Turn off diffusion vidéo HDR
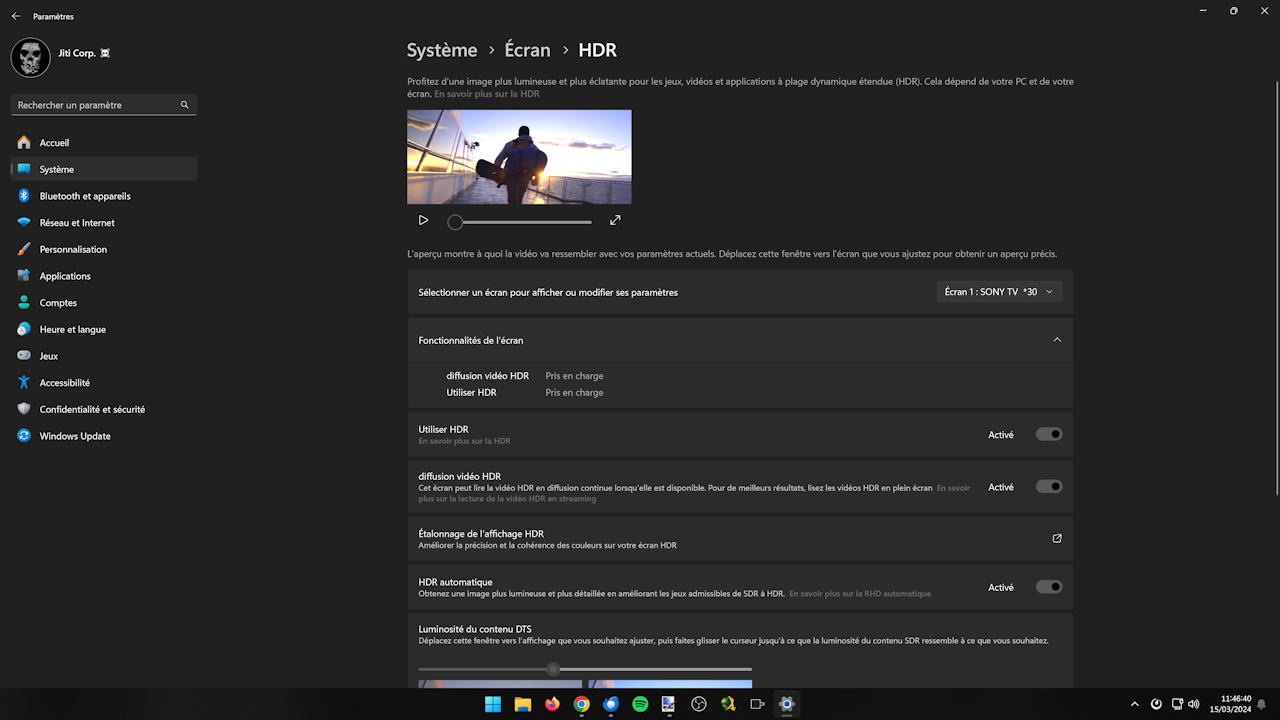The height and width of the screenshot is (720, 1280). (x=1048, y=486)
